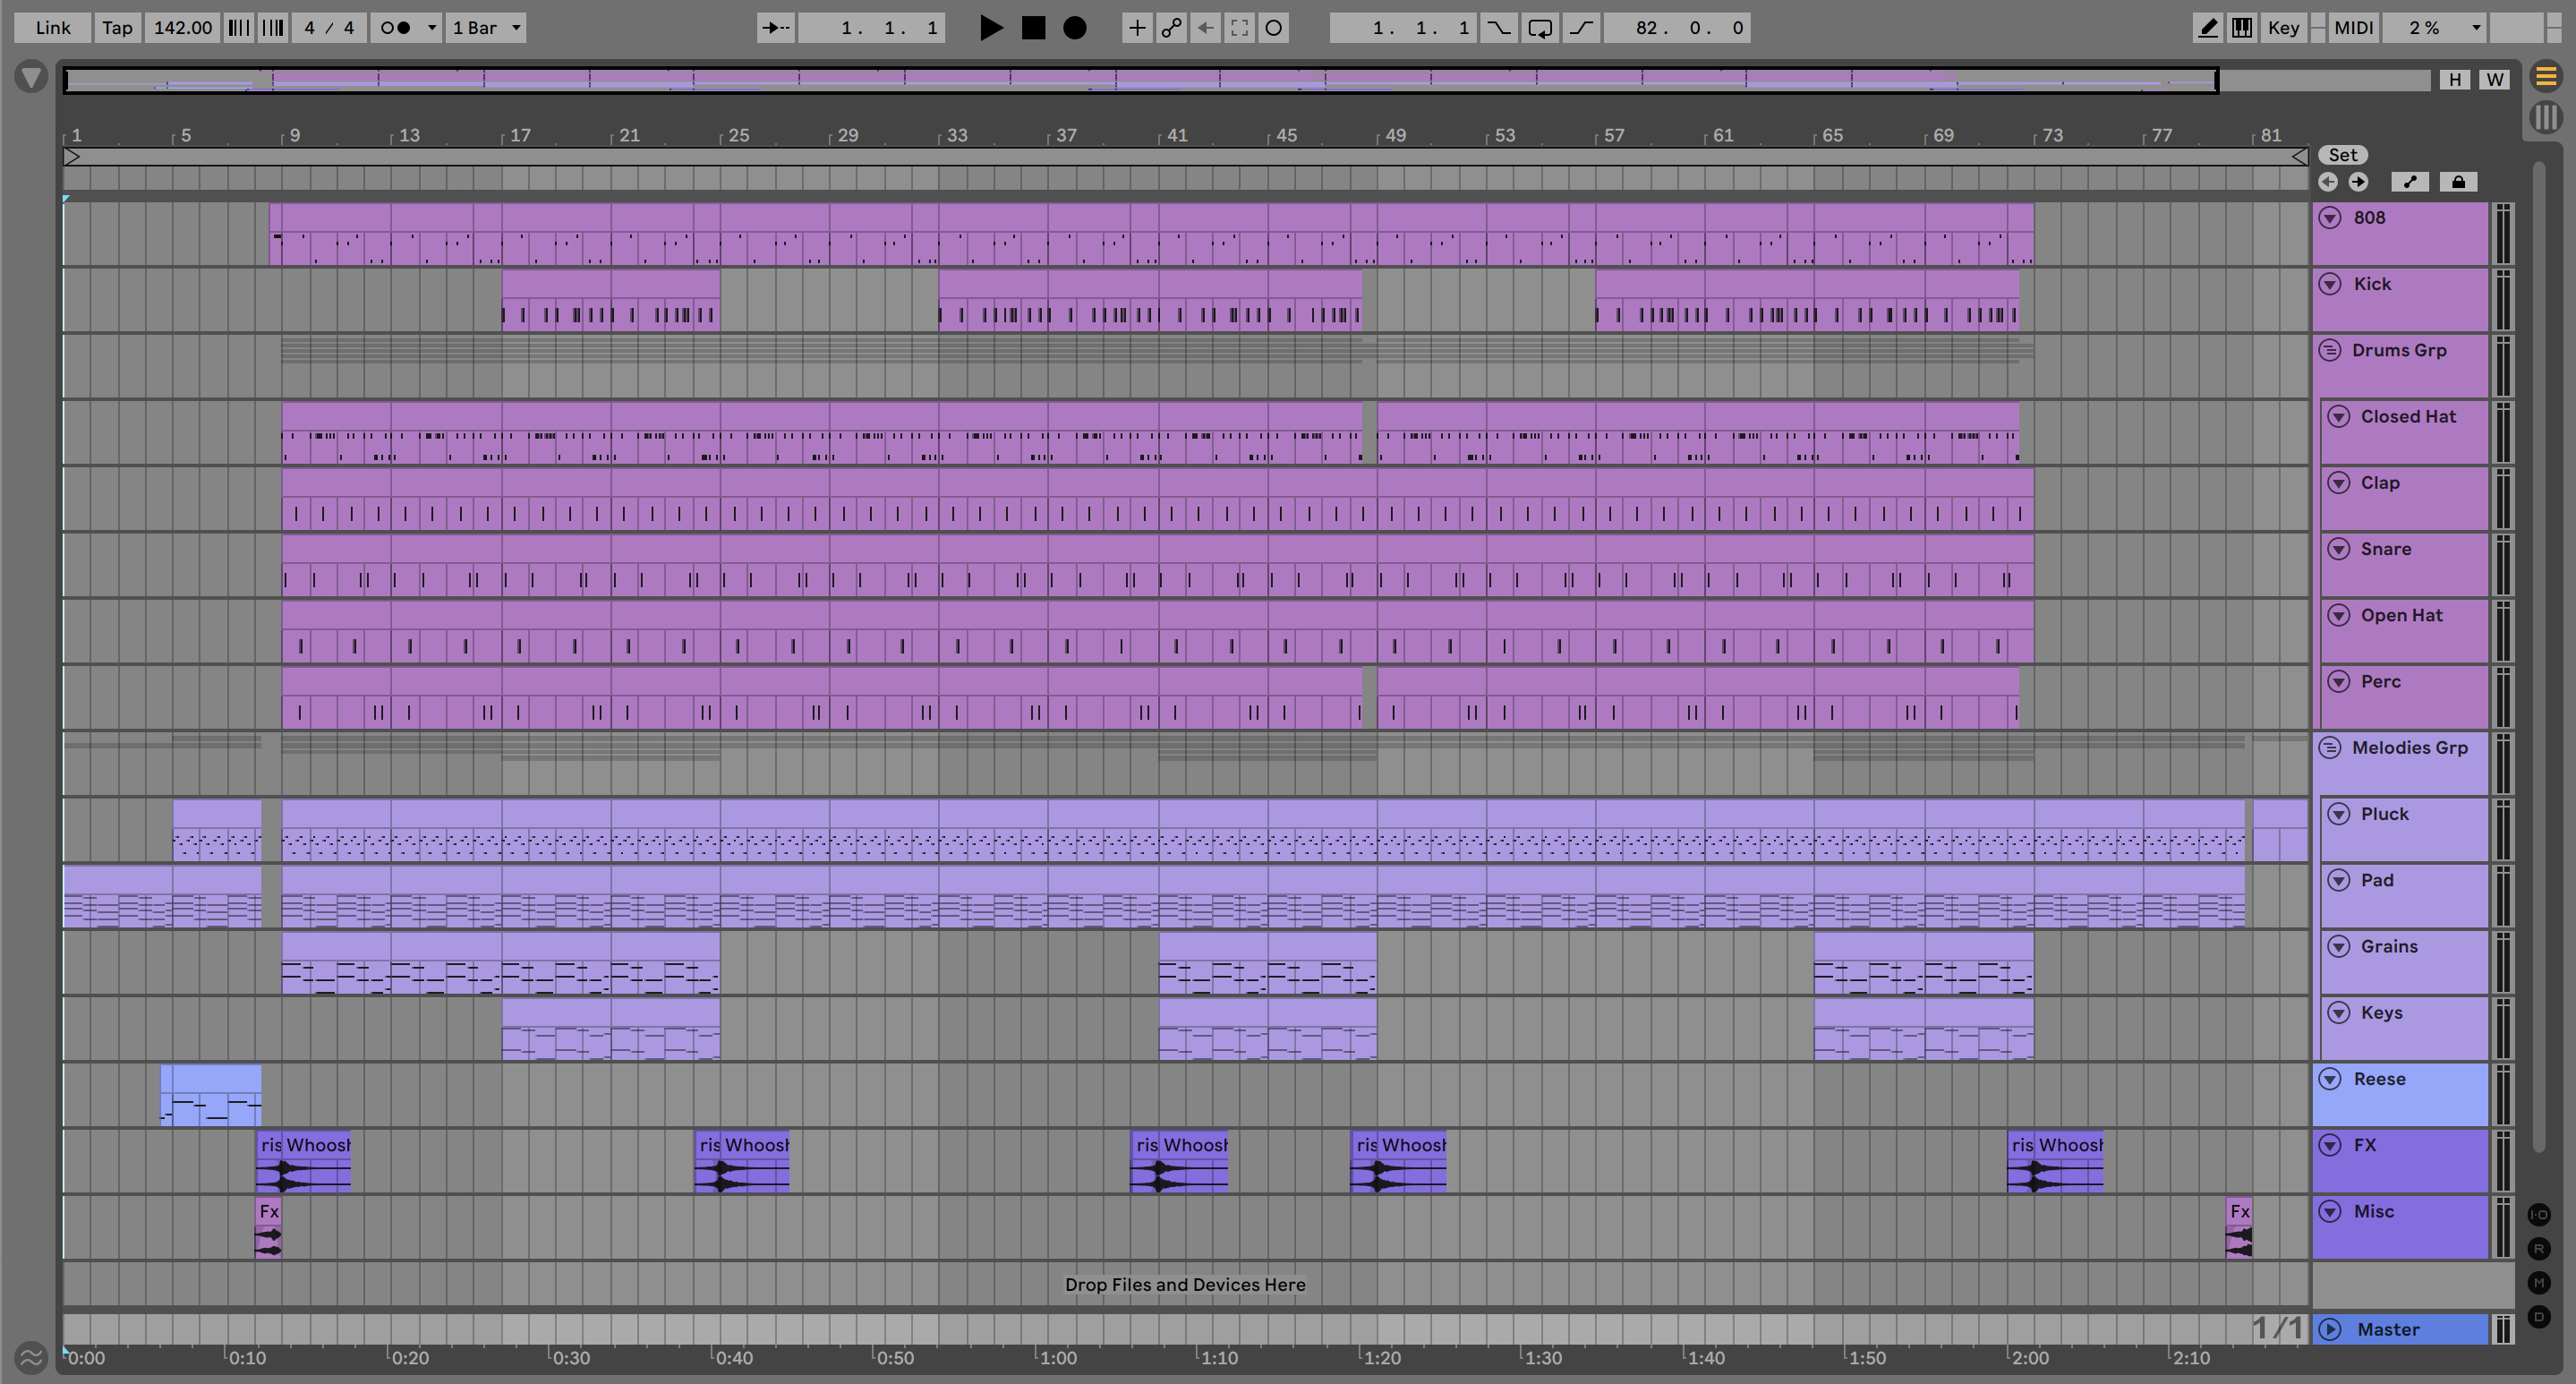Click the 142.00 tempo field

point(182,28)
